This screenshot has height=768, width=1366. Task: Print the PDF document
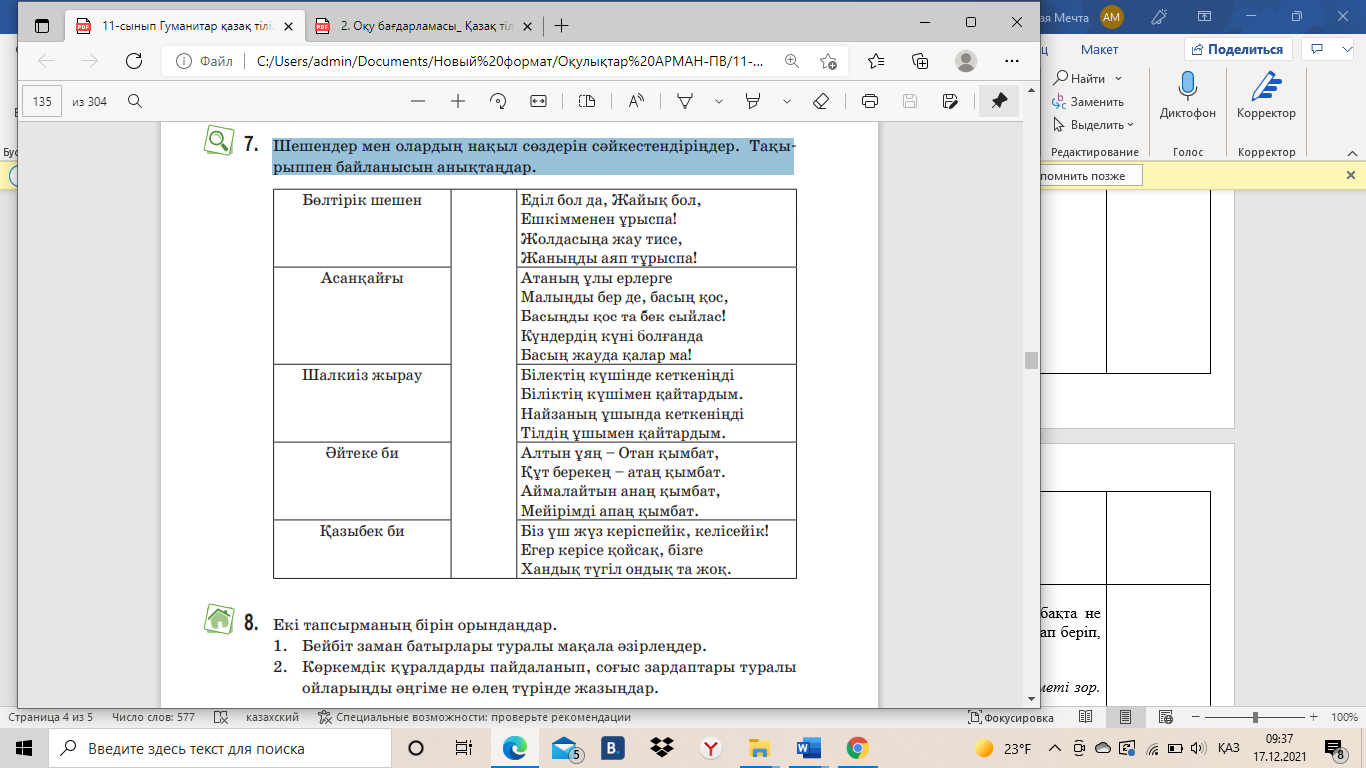[870, 101]
